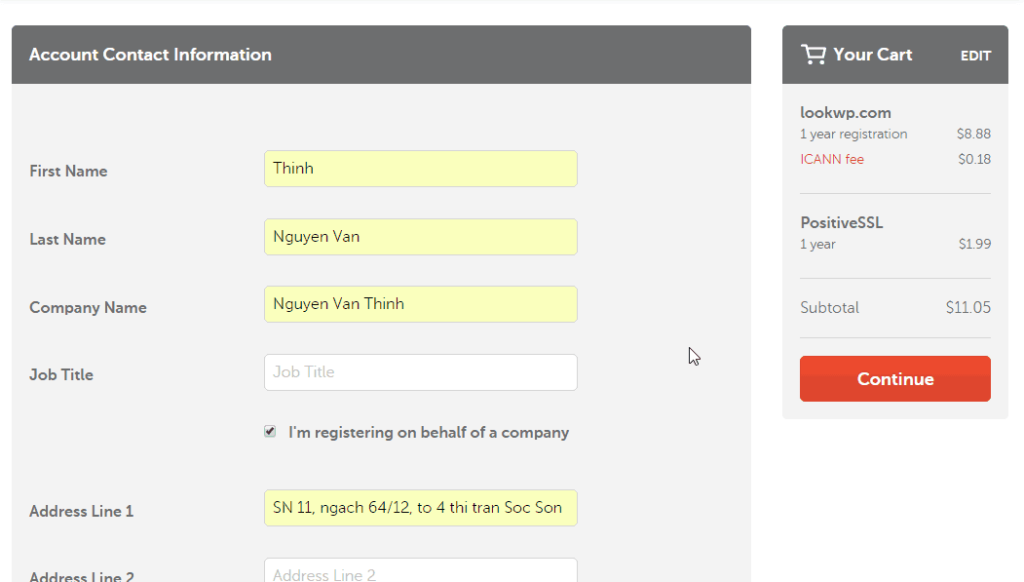
Task: Click EDIT in Your Cart header
Action: click(975, 56)
